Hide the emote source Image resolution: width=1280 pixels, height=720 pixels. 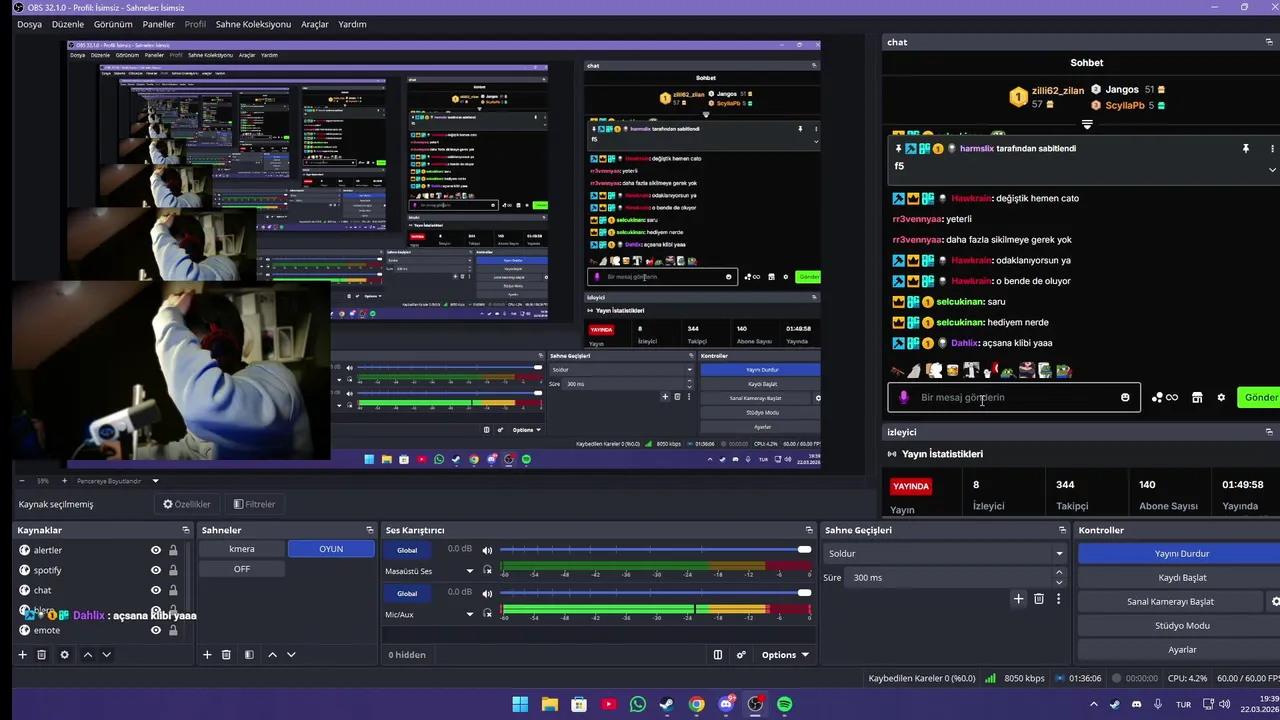pos(156,630)
